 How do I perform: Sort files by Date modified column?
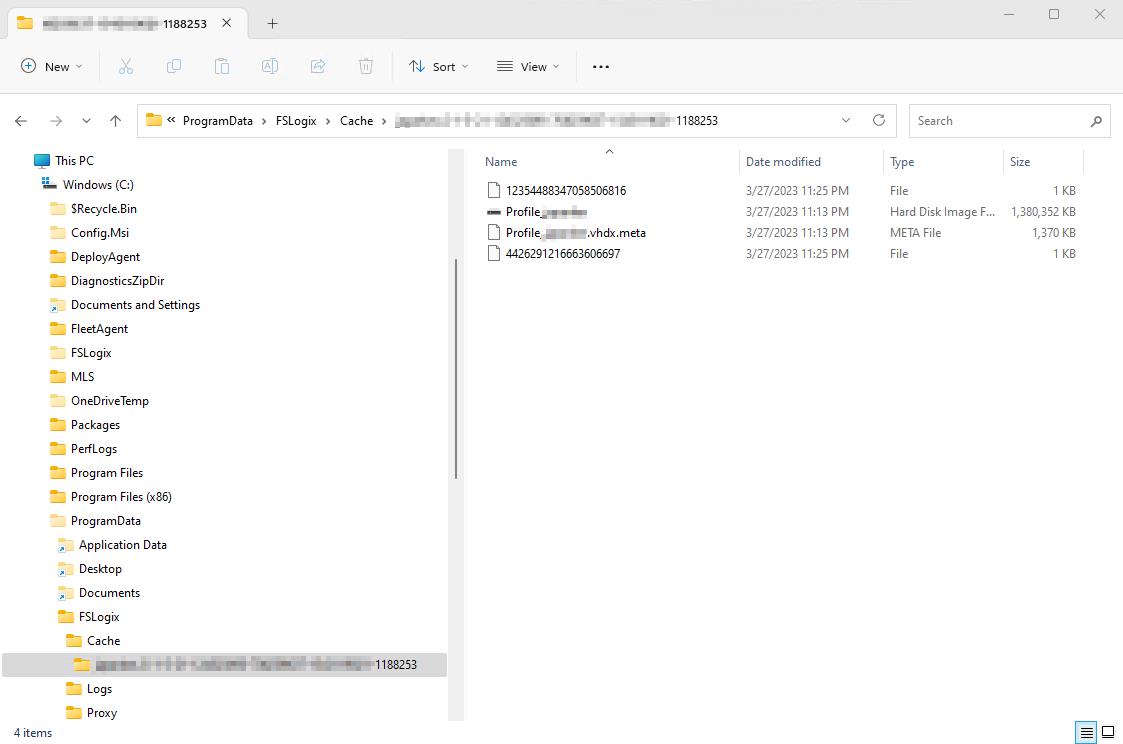pyautogui.click(x=783, y=161)
